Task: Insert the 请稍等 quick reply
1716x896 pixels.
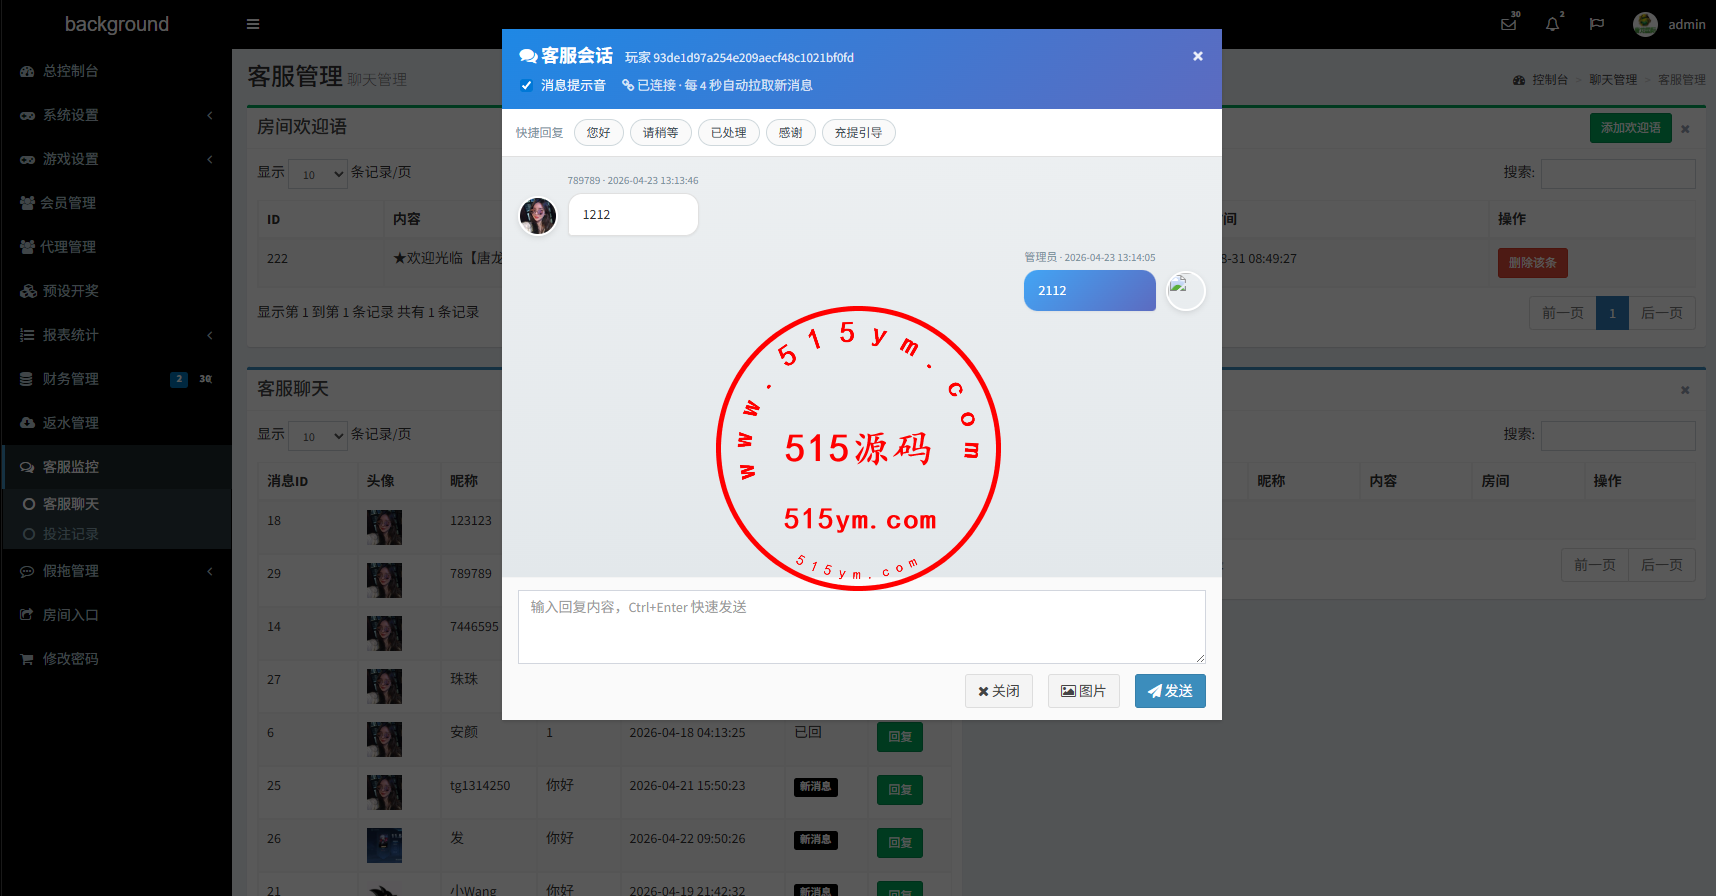Action: (x=660, y=133)
